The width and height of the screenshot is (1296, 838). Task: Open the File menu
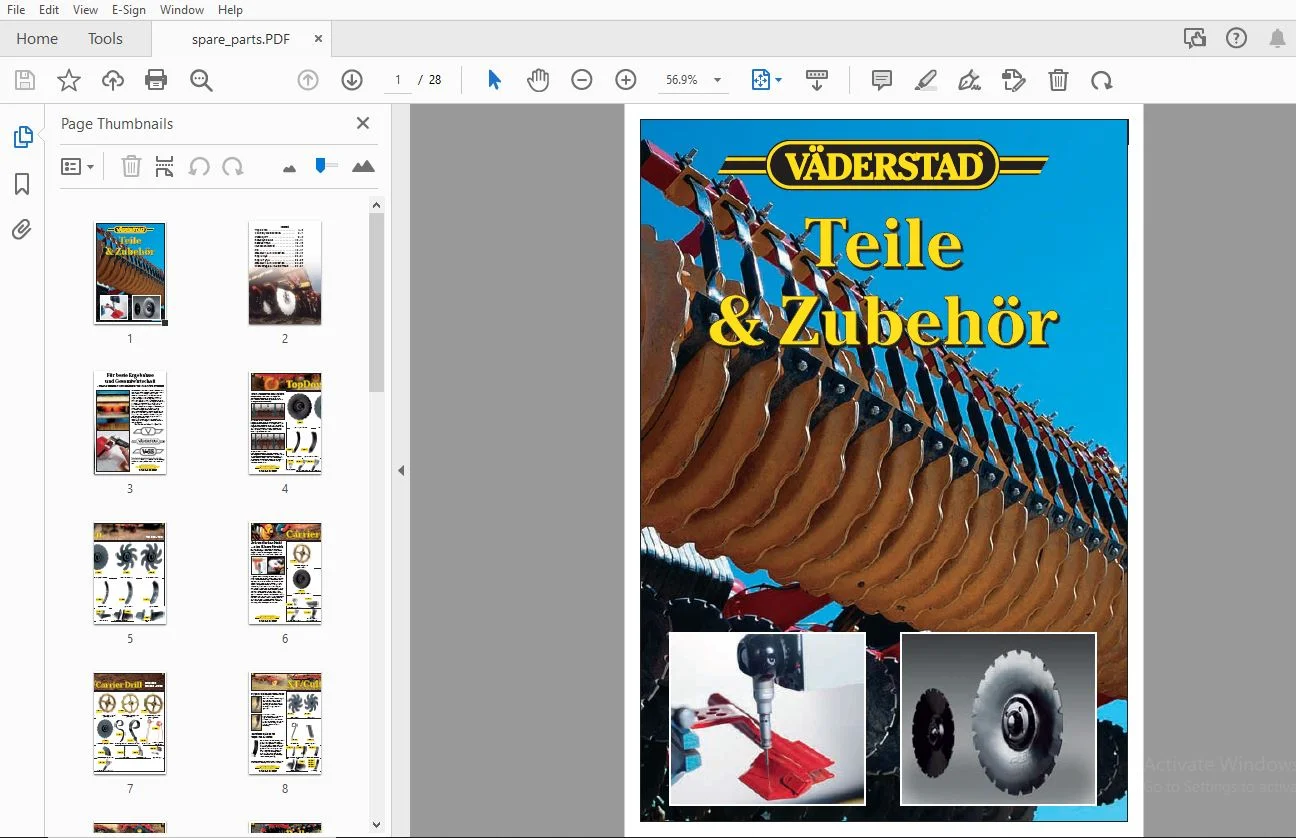(x=17, y=10)
